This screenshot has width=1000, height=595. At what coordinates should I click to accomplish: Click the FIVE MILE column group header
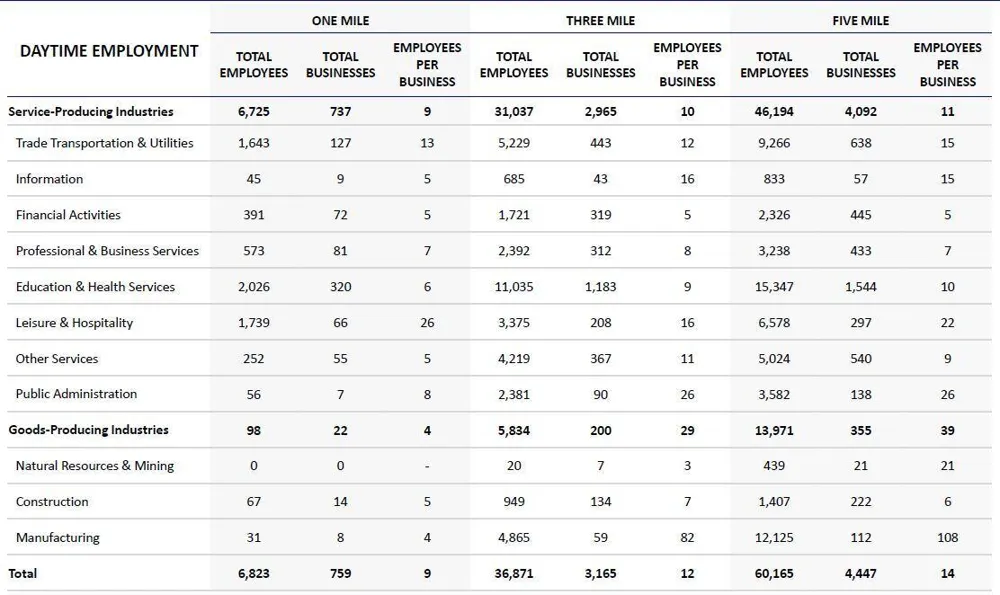[860, 20]
